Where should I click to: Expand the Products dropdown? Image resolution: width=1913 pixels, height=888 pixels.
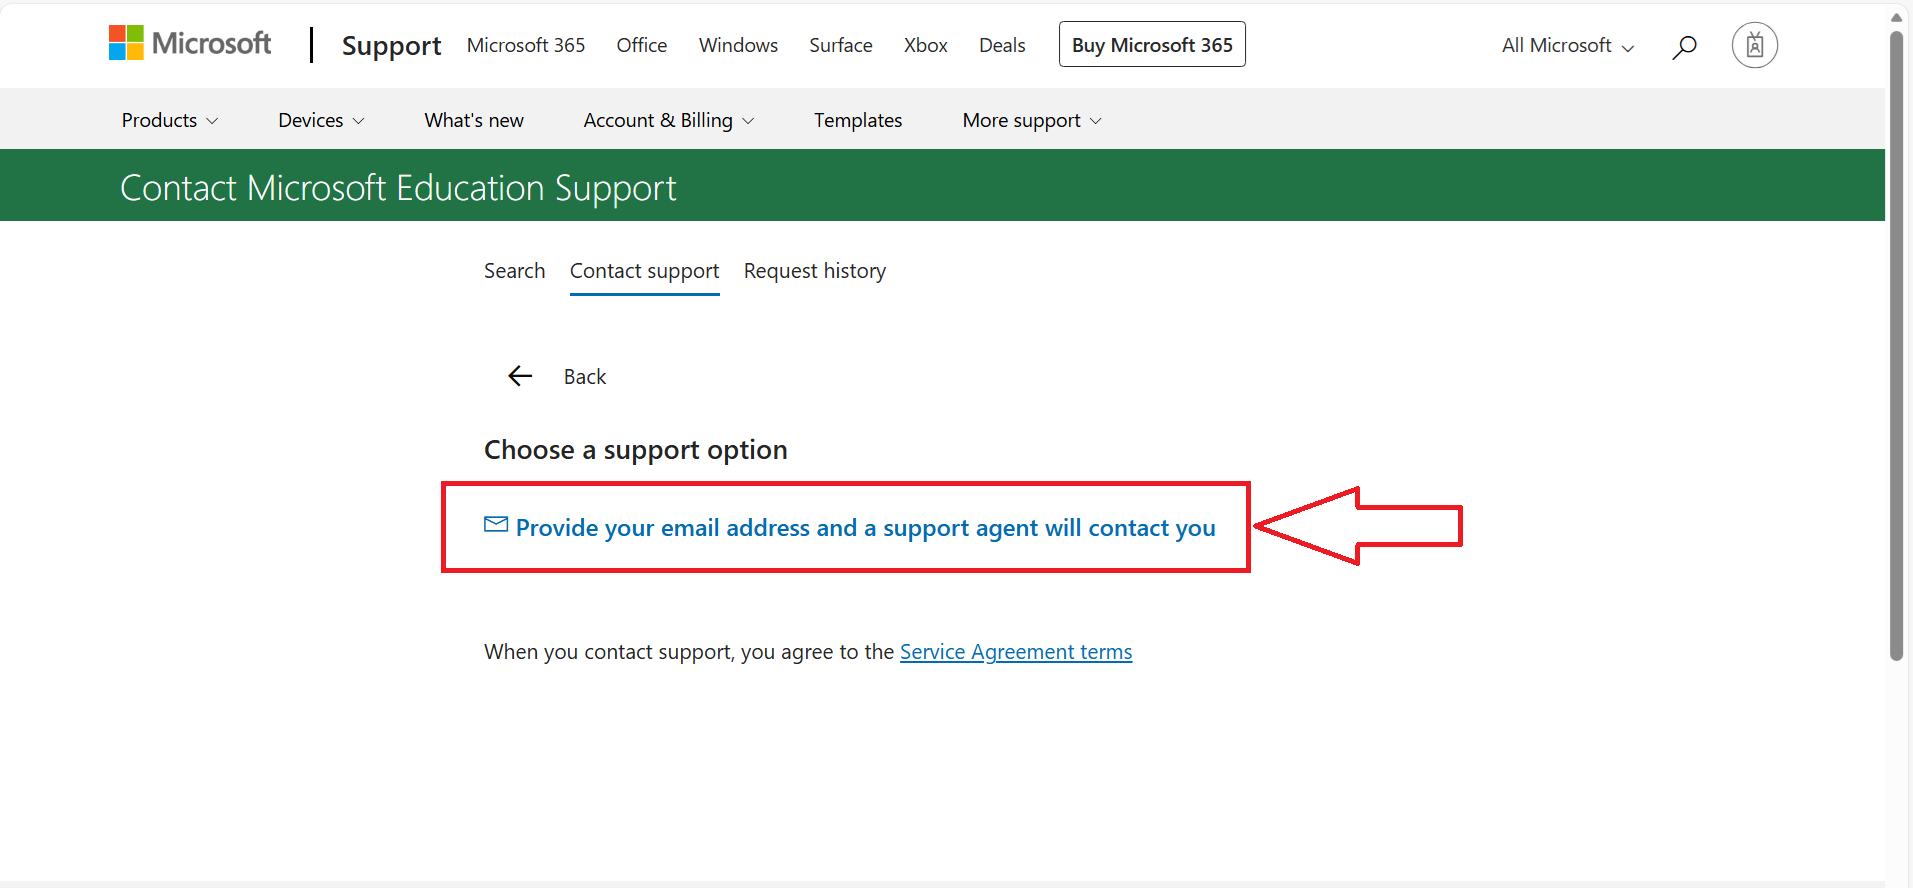(170, 120)
